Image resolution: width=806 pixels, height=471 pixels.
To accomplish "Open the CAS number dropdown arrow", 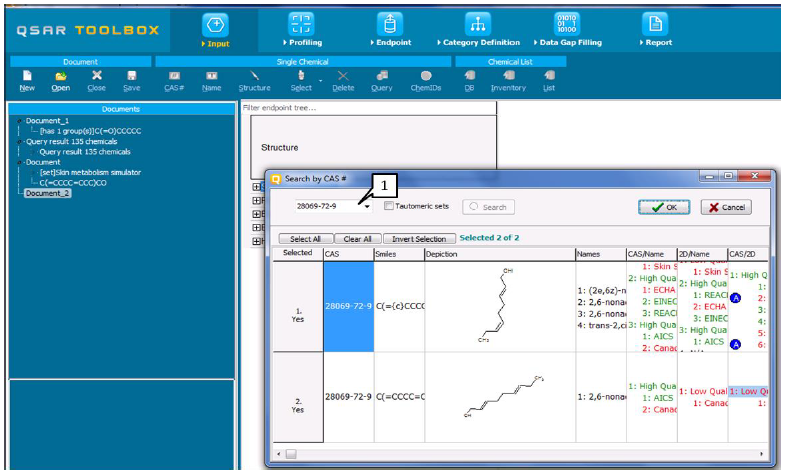I will [x=367, y=207].
